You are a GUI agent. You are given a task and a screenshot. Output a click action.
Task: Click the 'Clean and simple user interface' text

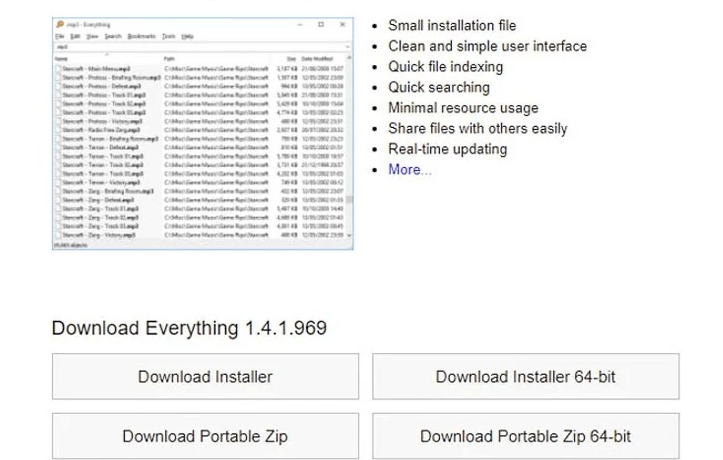click(487, 46)
